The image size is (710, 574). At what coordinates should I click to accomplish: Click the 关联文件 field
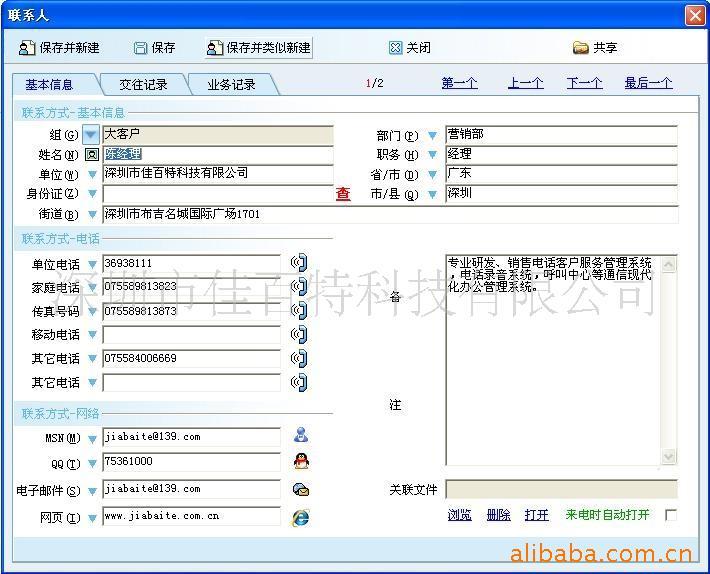tap(561, 489)
